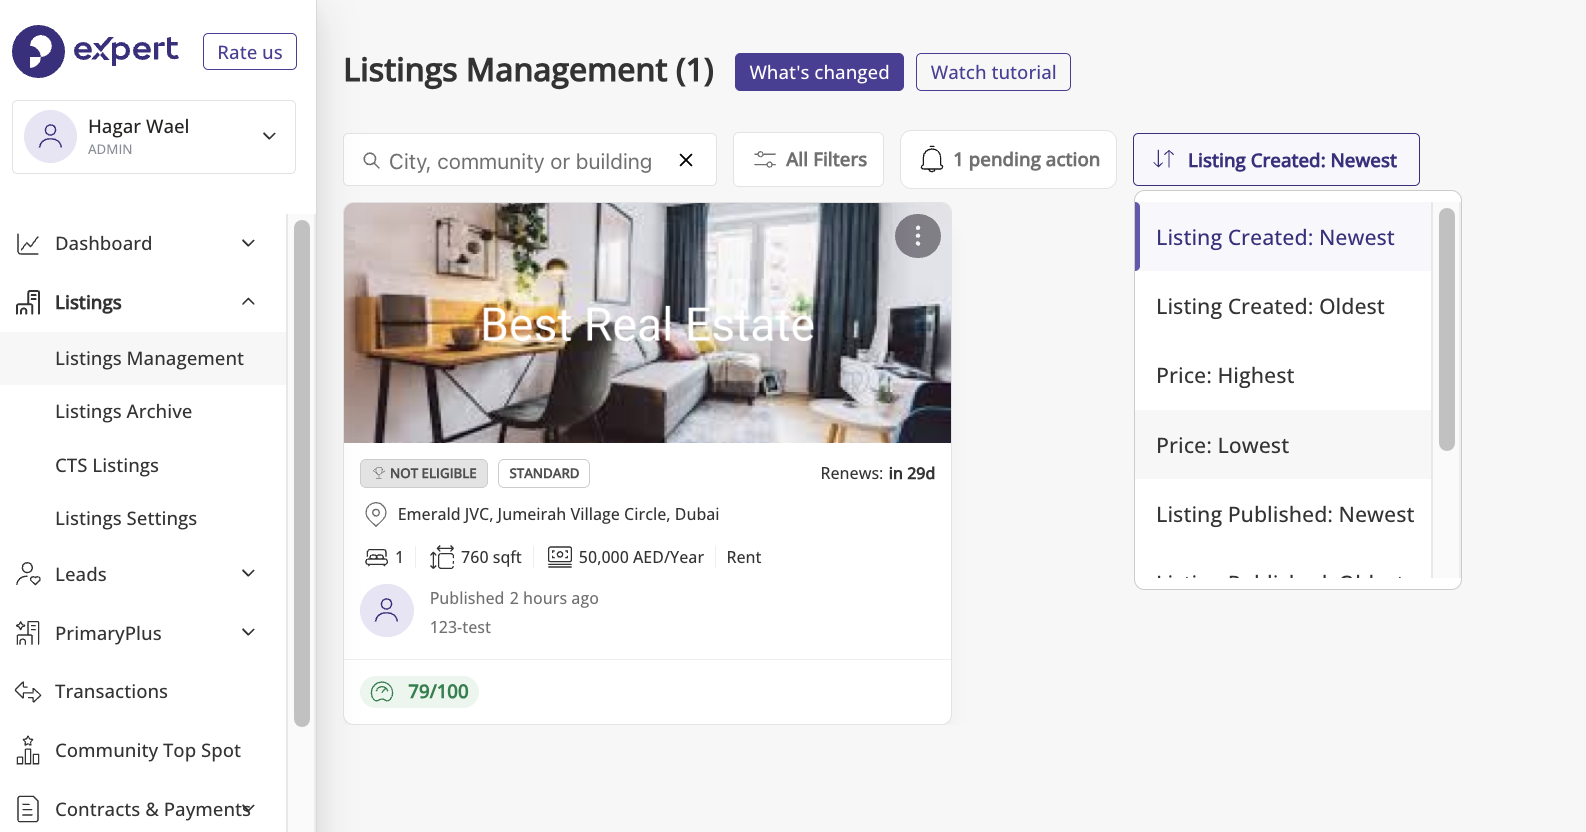Click the Community Top Spot podium icon
Screen dimensions: 1586x832
(28, 750)
